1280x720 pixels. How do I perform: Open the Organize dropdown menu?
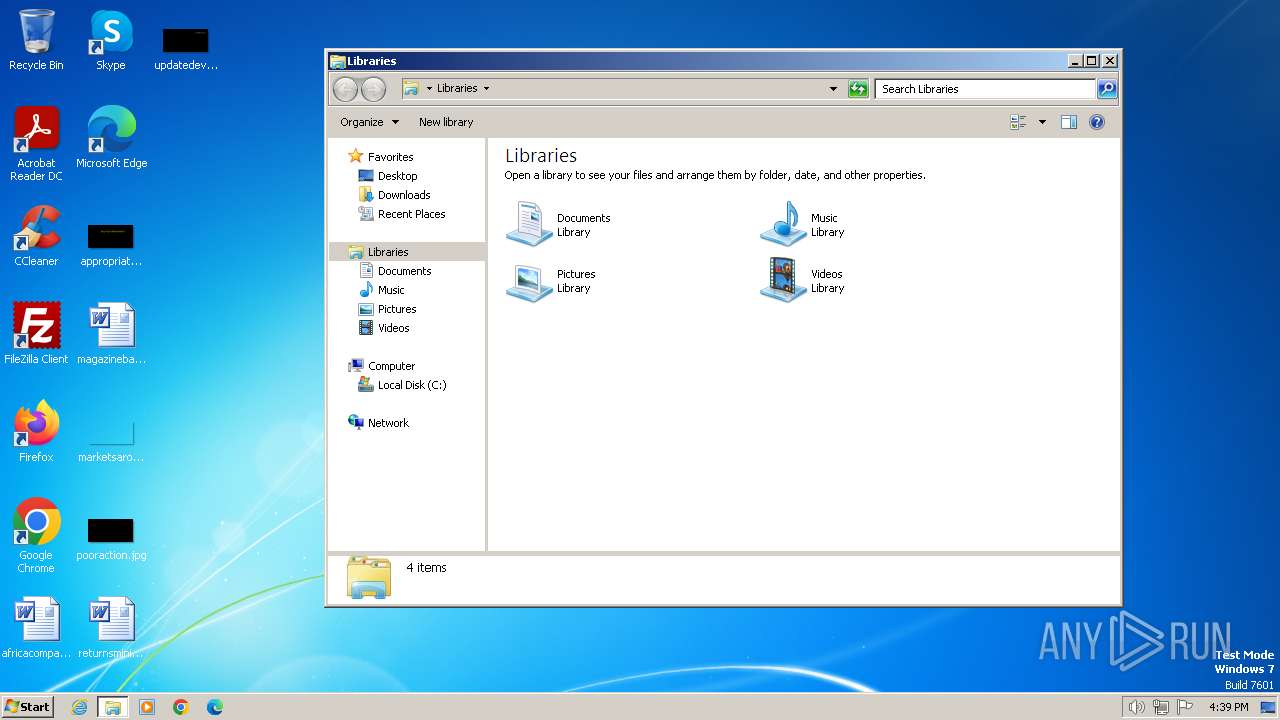(x=369, y=122)
